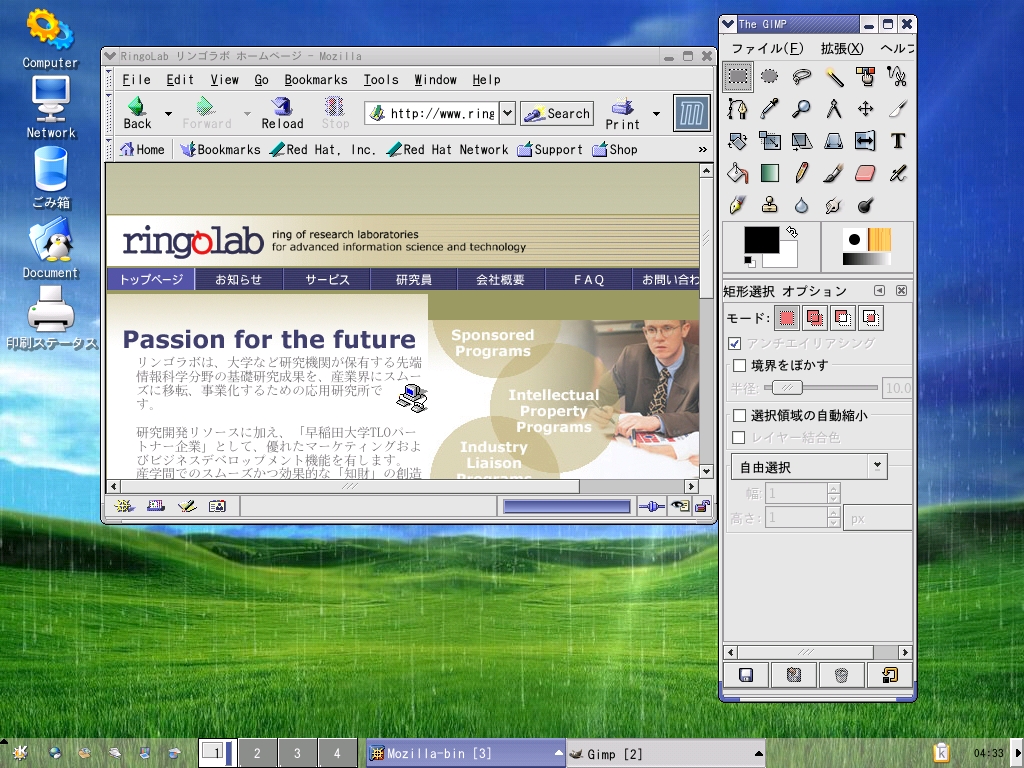The height and width of the screenshot is (768, 1024).
Task: Activate the Eraser tool
Action: coord(866,173)
